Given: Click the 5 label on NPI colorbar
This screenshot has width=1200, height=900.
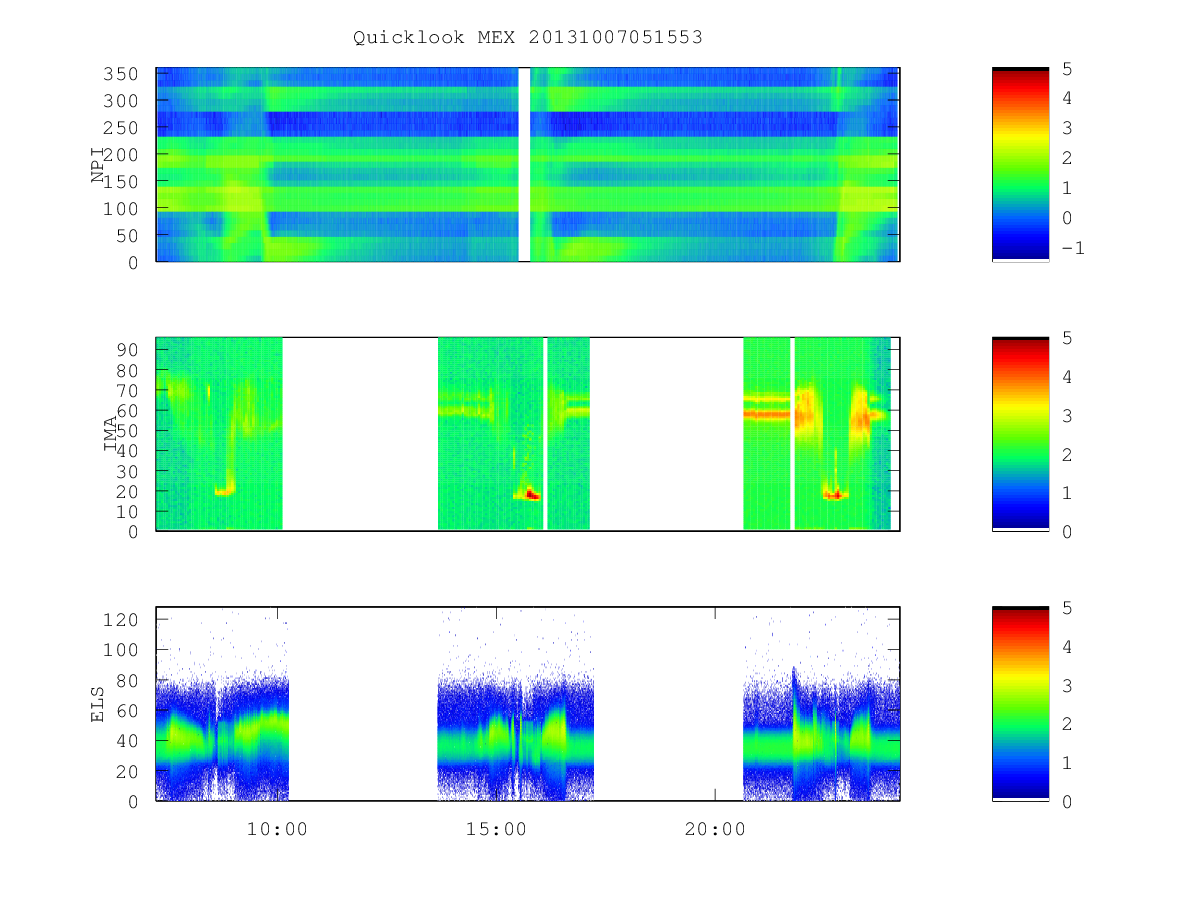Looking at the screenshot, I should 1066,68.
